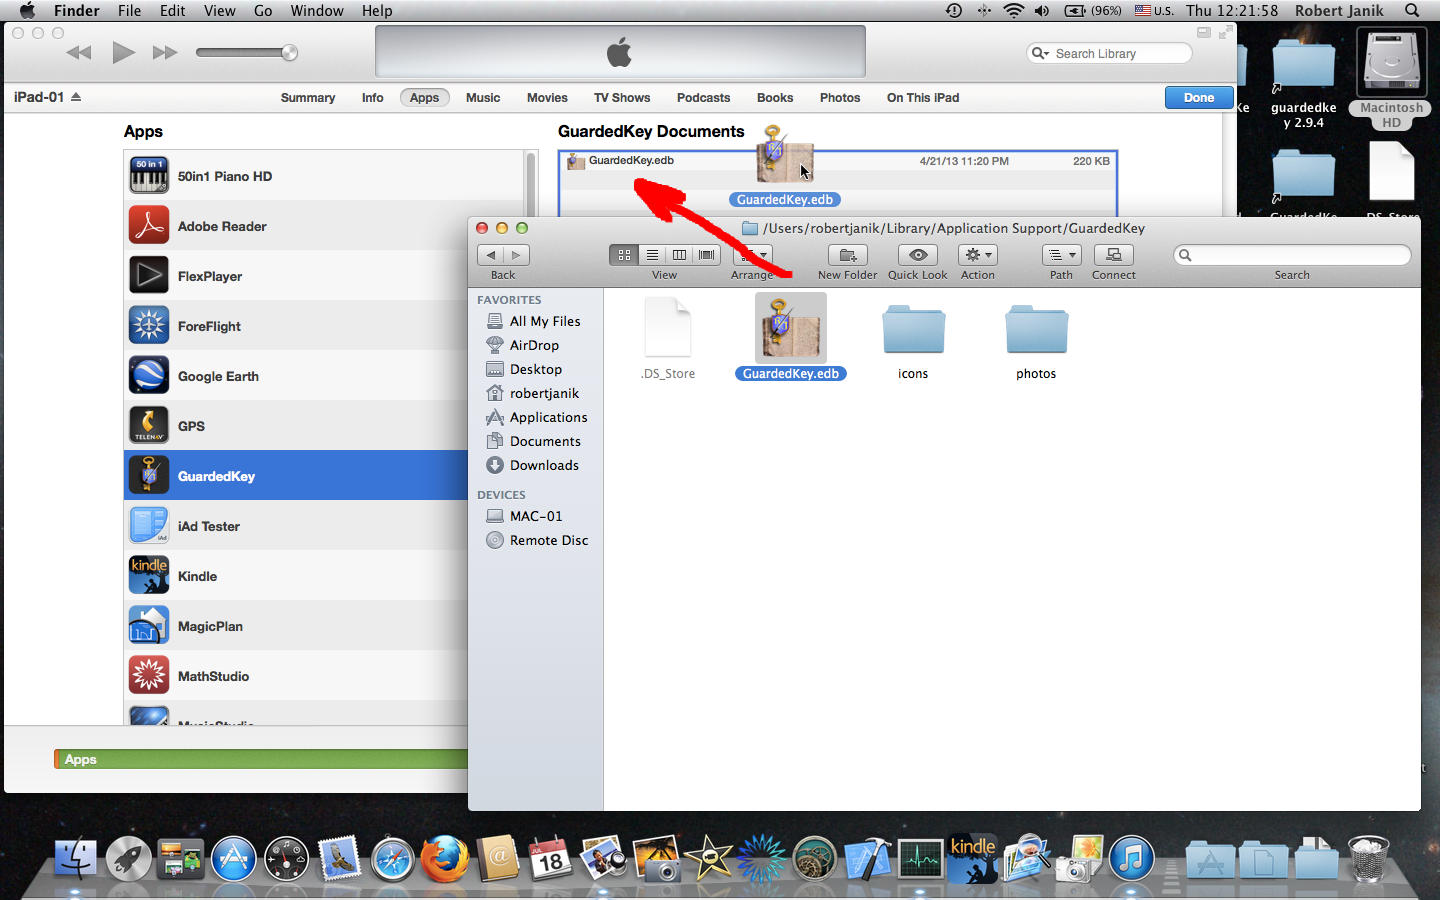This screenshot has height=900, width=1440.
Task: Select the FlexPlayer app icon
Action: [149, 276]
